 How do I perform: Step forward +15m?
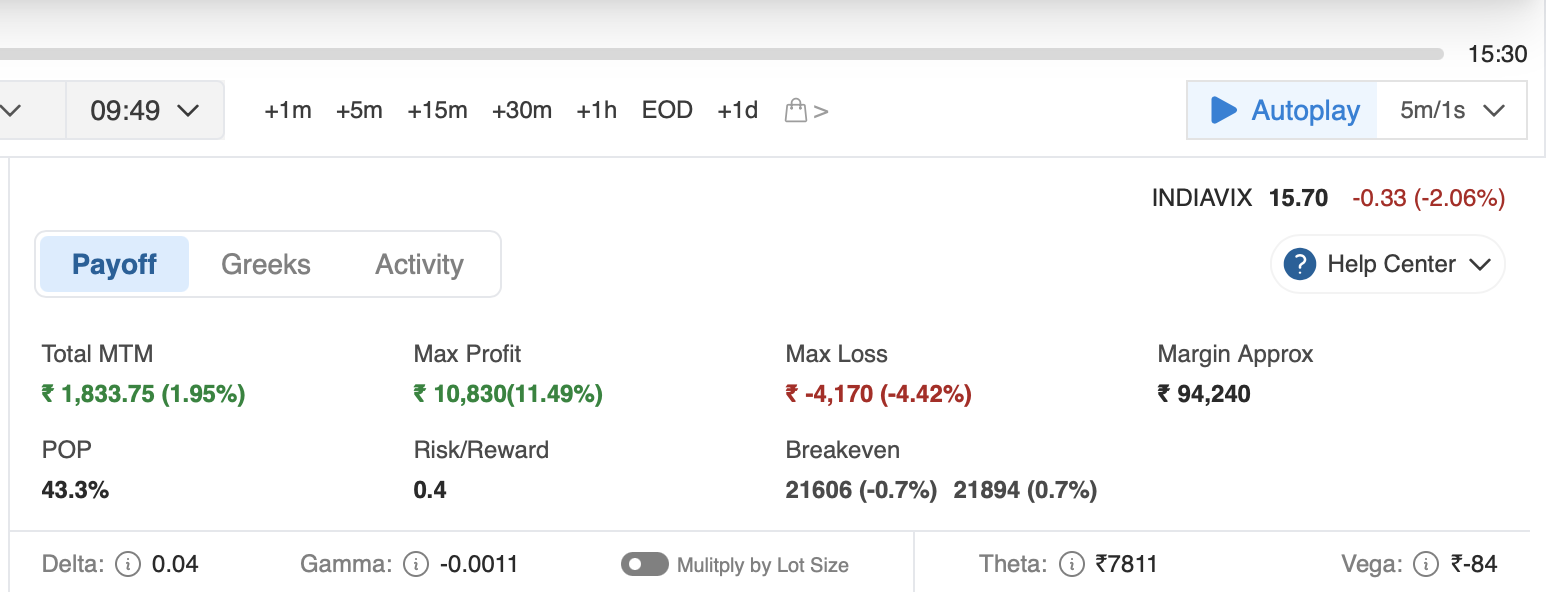[437, 110]
